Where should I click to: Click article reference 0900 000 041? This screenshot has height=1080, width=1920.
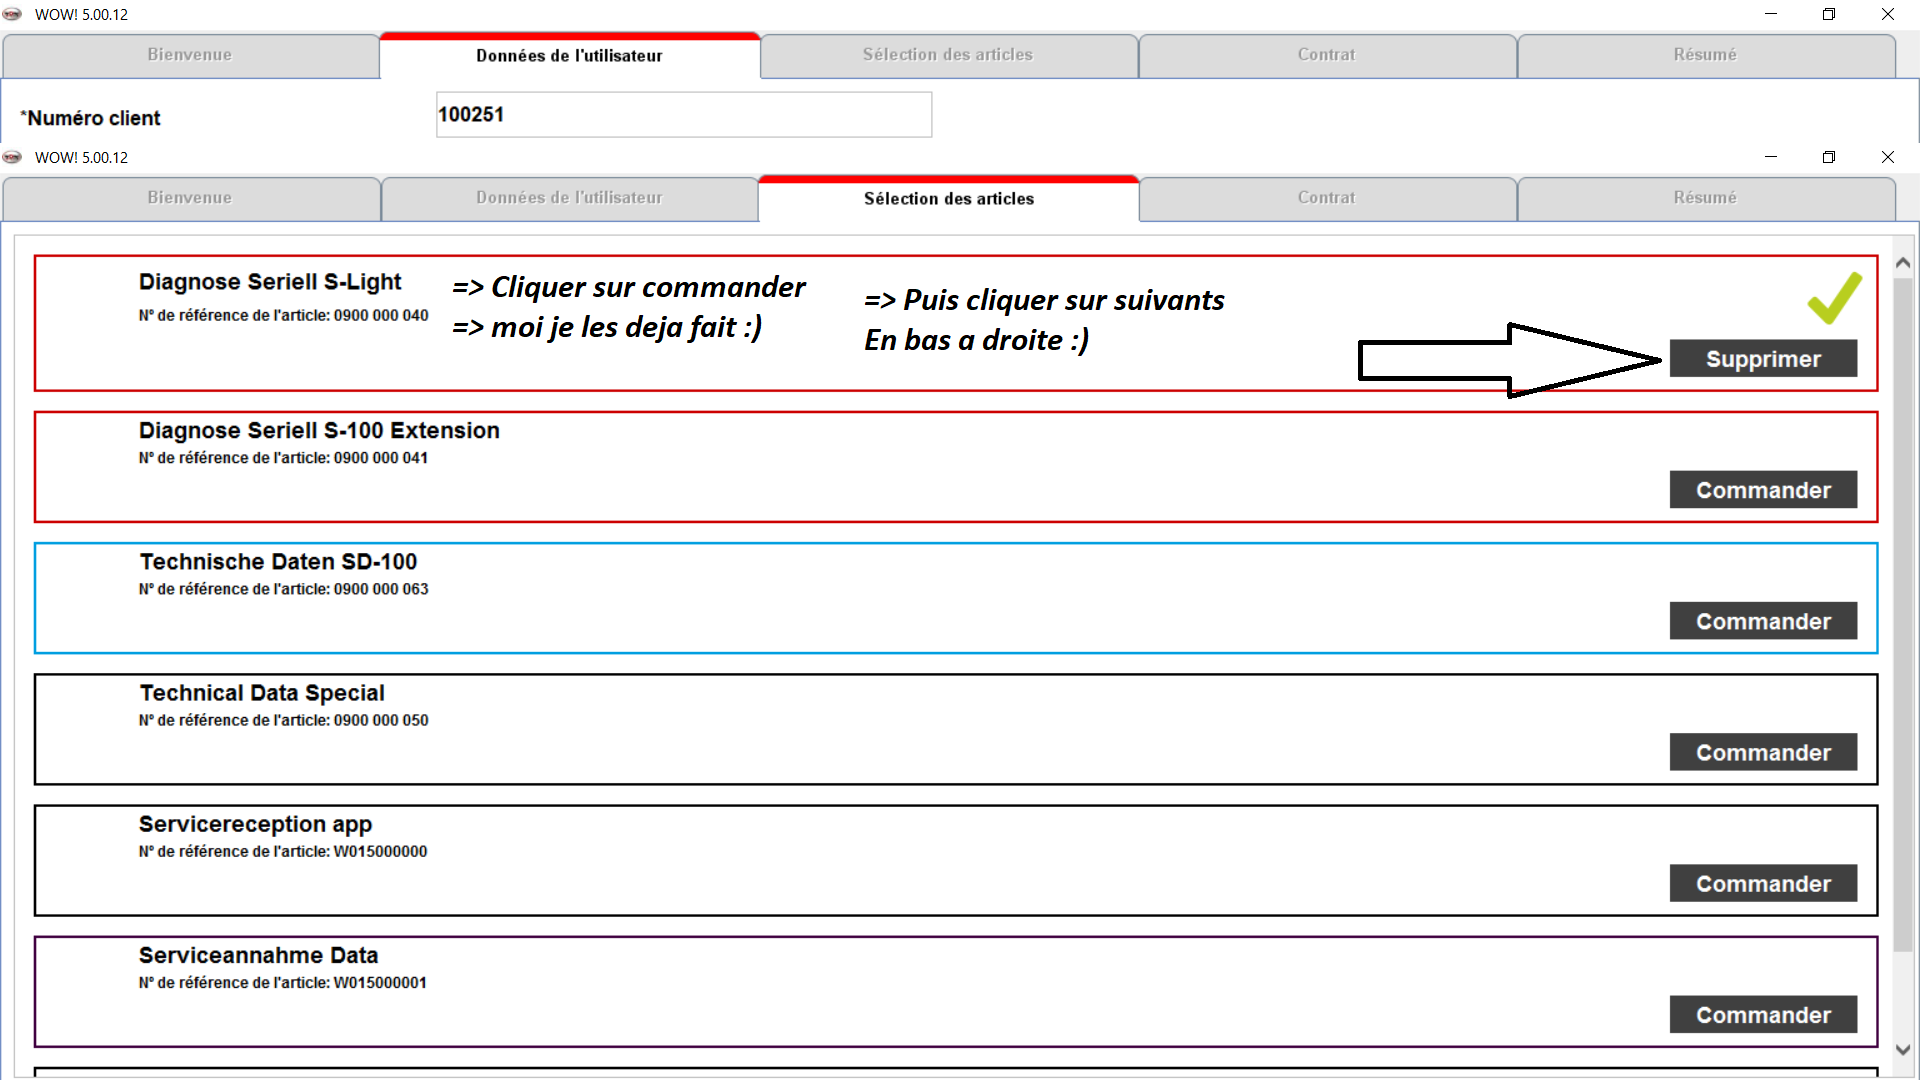(x=381, y=458)
